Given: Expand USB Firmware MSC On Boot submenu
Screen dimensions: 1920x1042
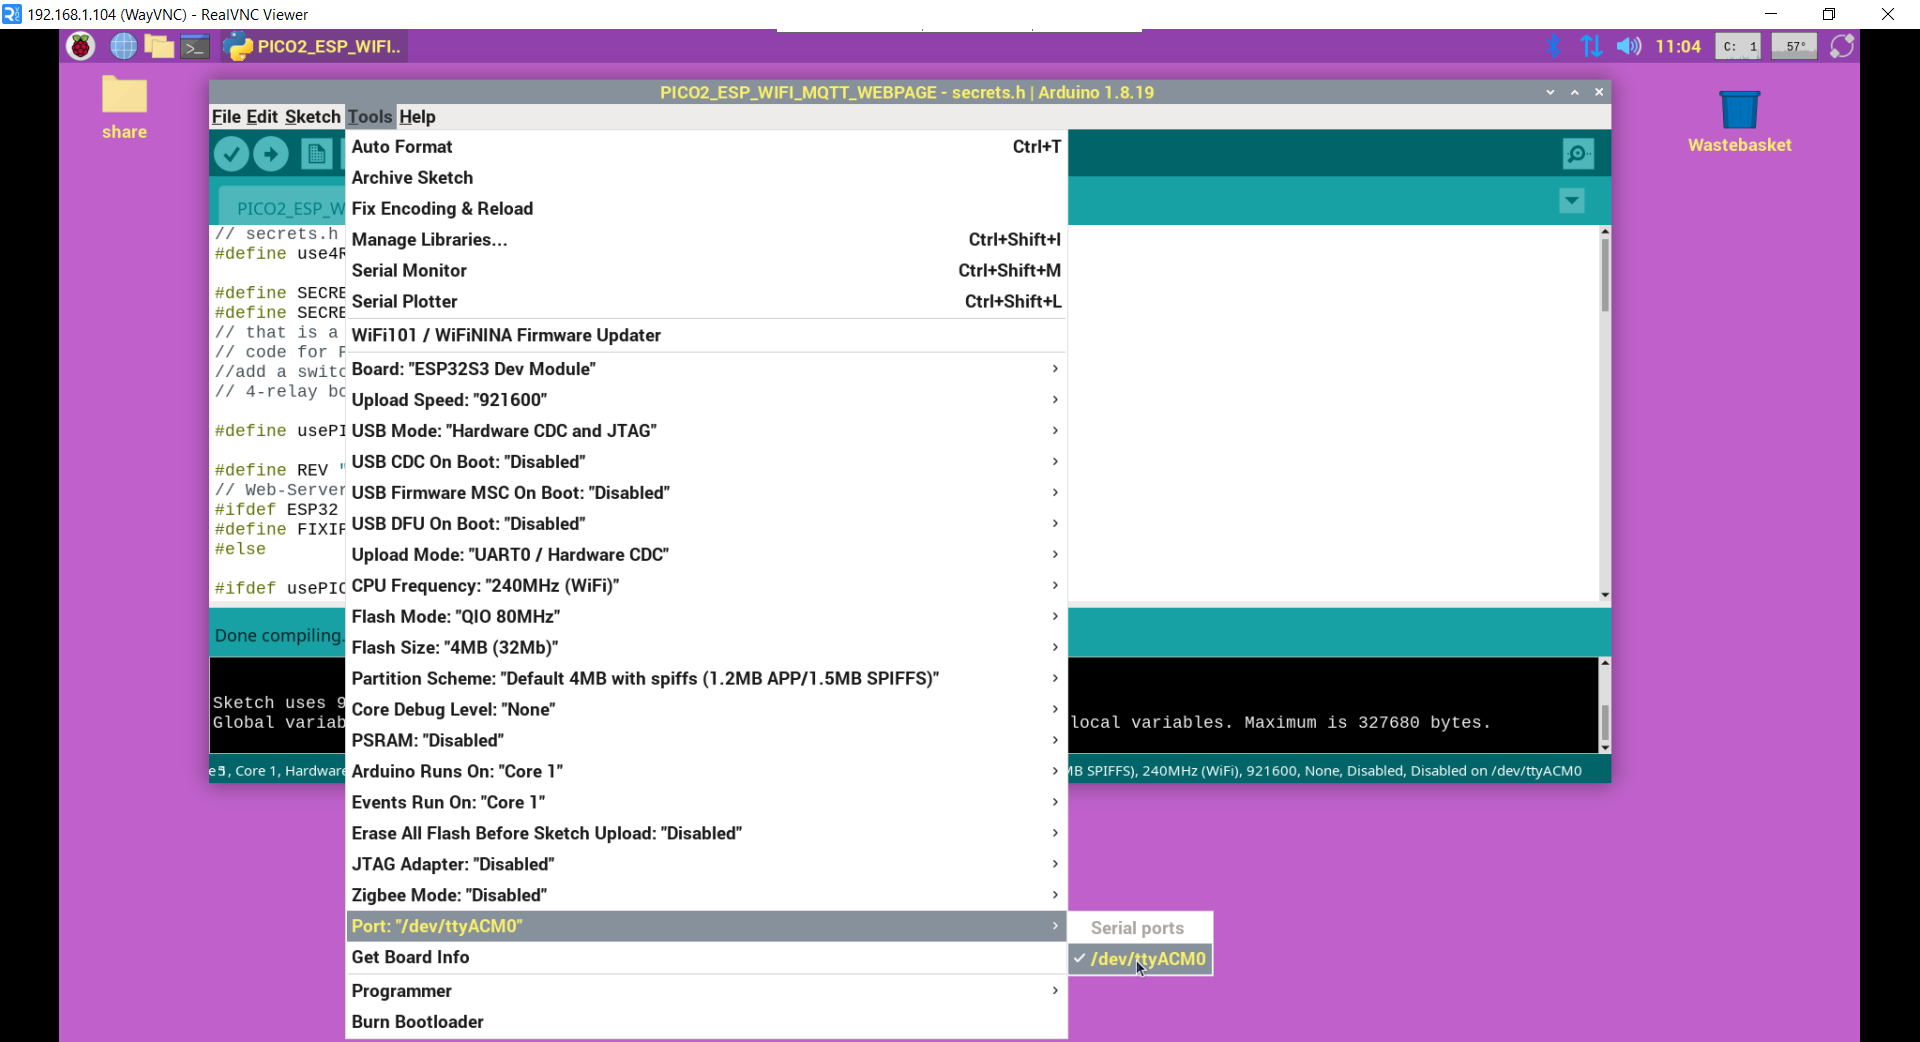Looking at the screenshot, I should [706, 493].
